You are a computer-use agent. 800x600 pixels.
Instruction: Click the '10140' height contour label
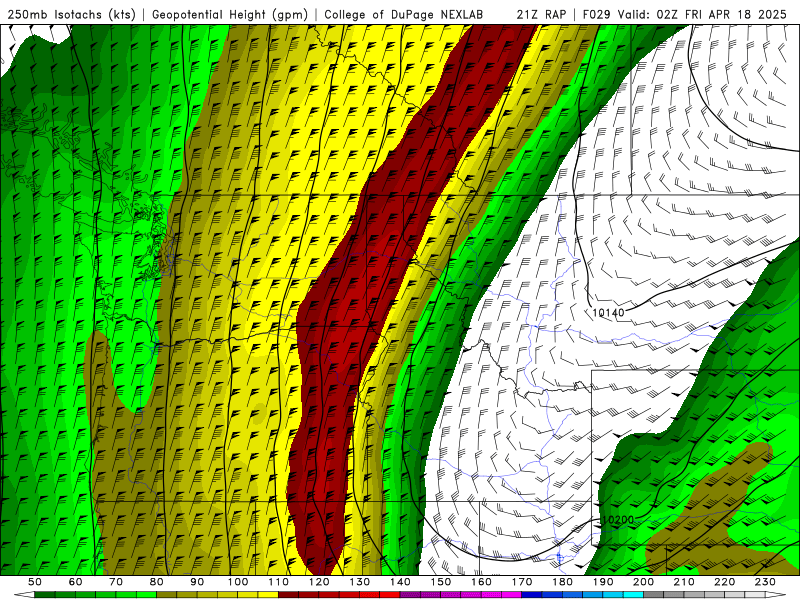(x=608, y=312)
